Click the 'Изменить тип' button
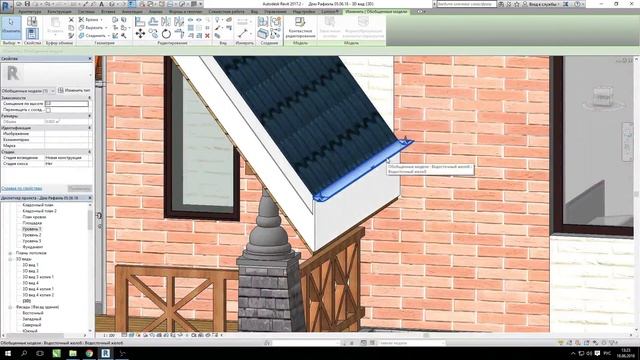This screenshot has height=360, width=640. click(75, 90)
